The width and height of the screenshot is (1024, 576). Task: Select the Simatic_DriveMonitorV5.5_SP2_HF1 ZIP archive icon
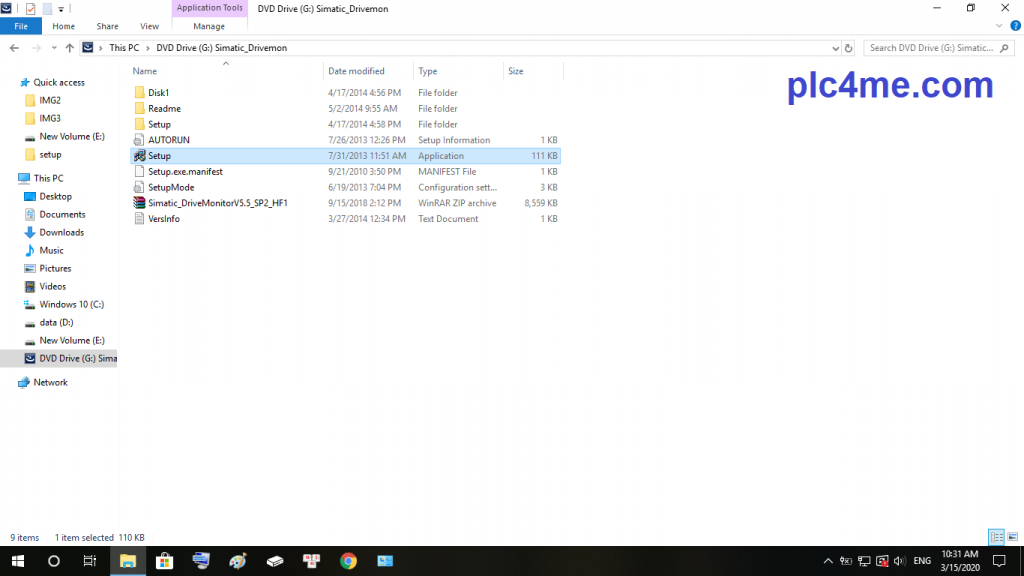coord(140,203)
